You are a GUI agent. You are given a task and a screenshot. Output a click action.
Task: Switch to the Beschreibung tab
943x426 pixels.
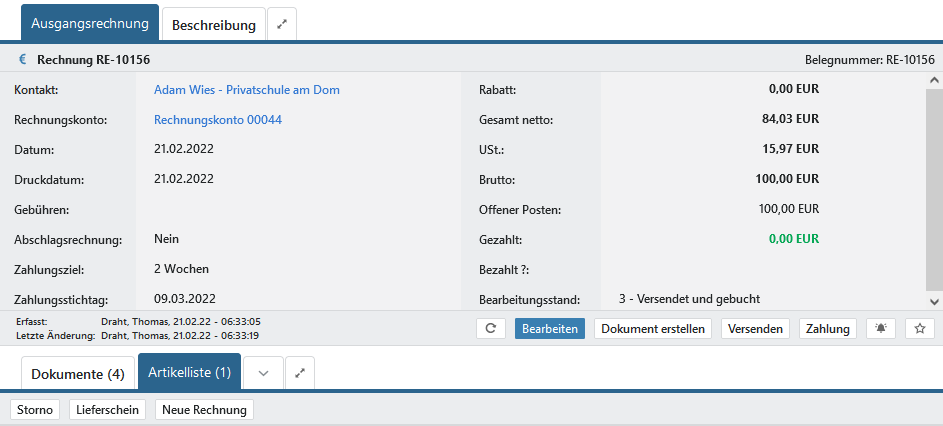[x=214, y=24]
